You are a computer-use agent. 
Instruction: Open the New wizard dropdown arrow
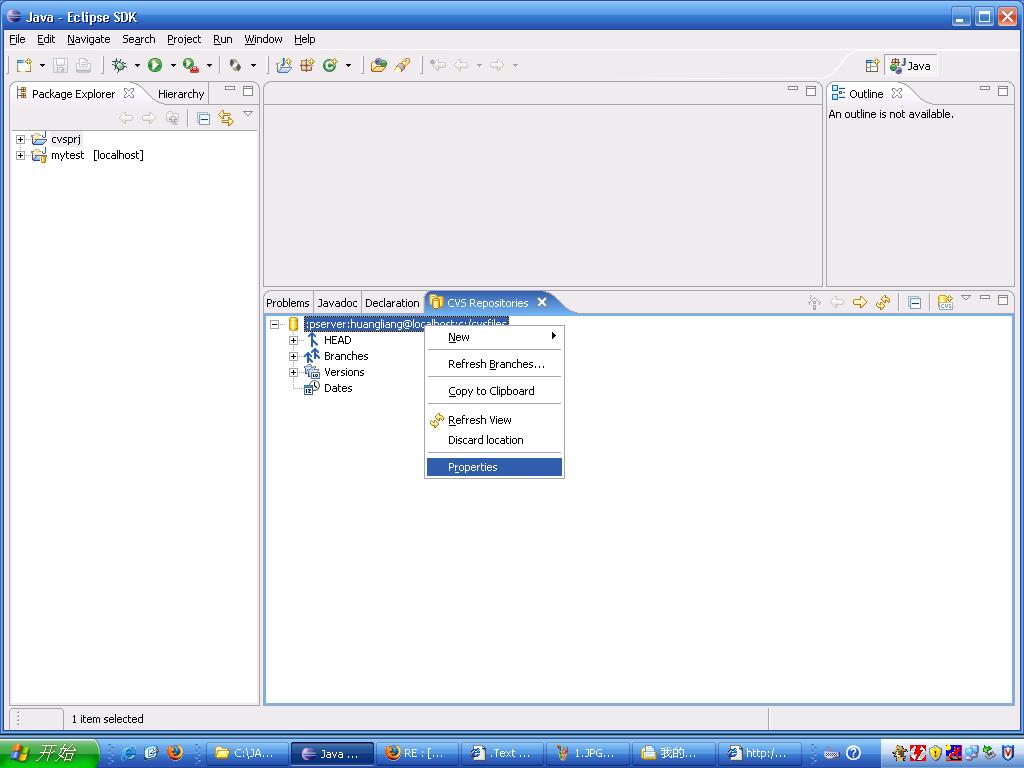[x=42, y=65]
